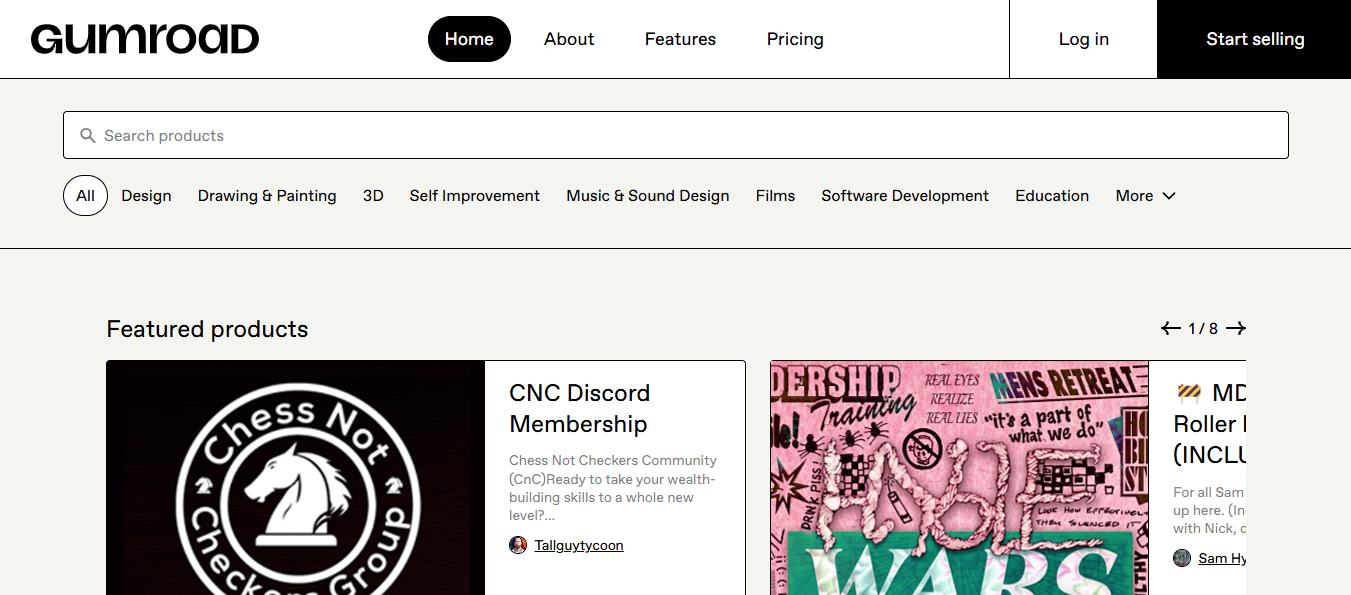Click the Gumroad logo
1351x595 pixels.
coord(145,39)
